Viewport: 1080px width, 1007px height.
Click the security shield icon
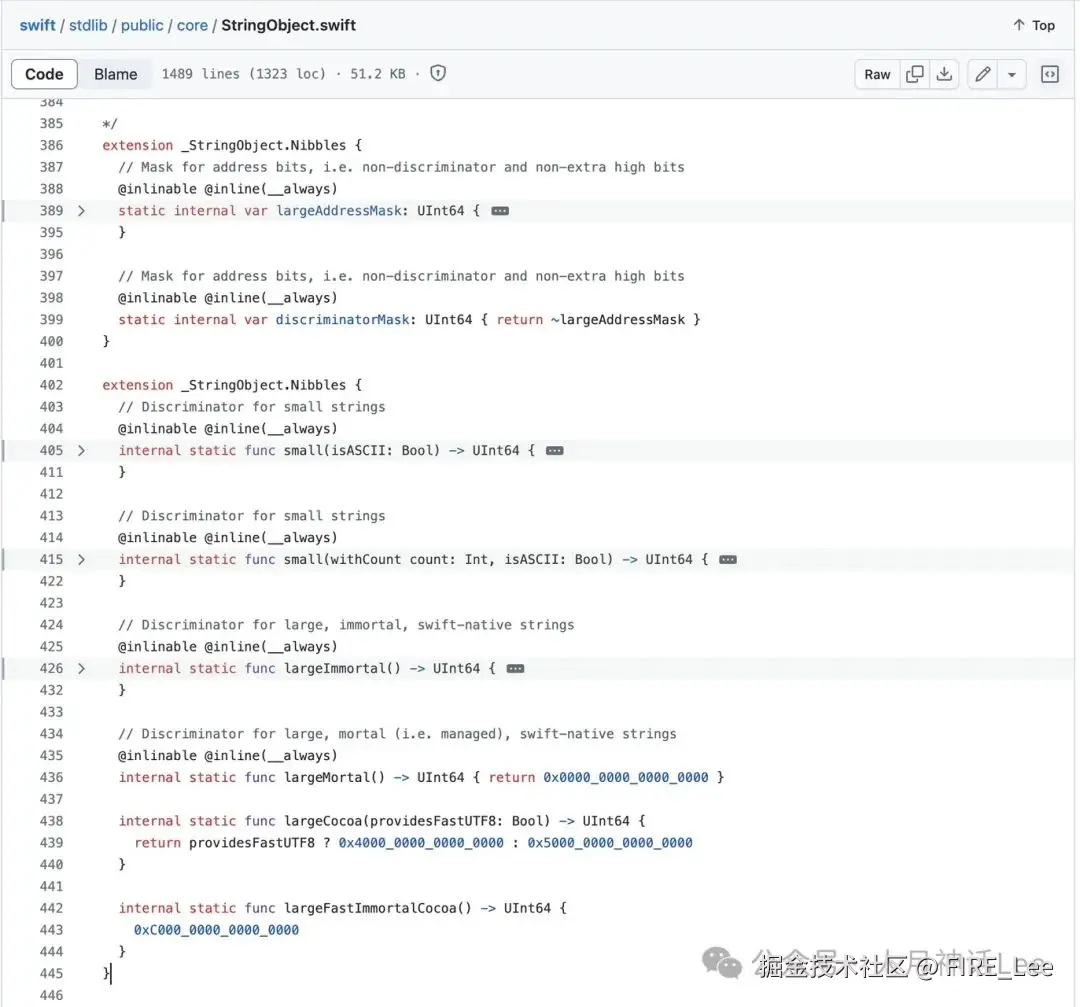click(x=438, y=73)
